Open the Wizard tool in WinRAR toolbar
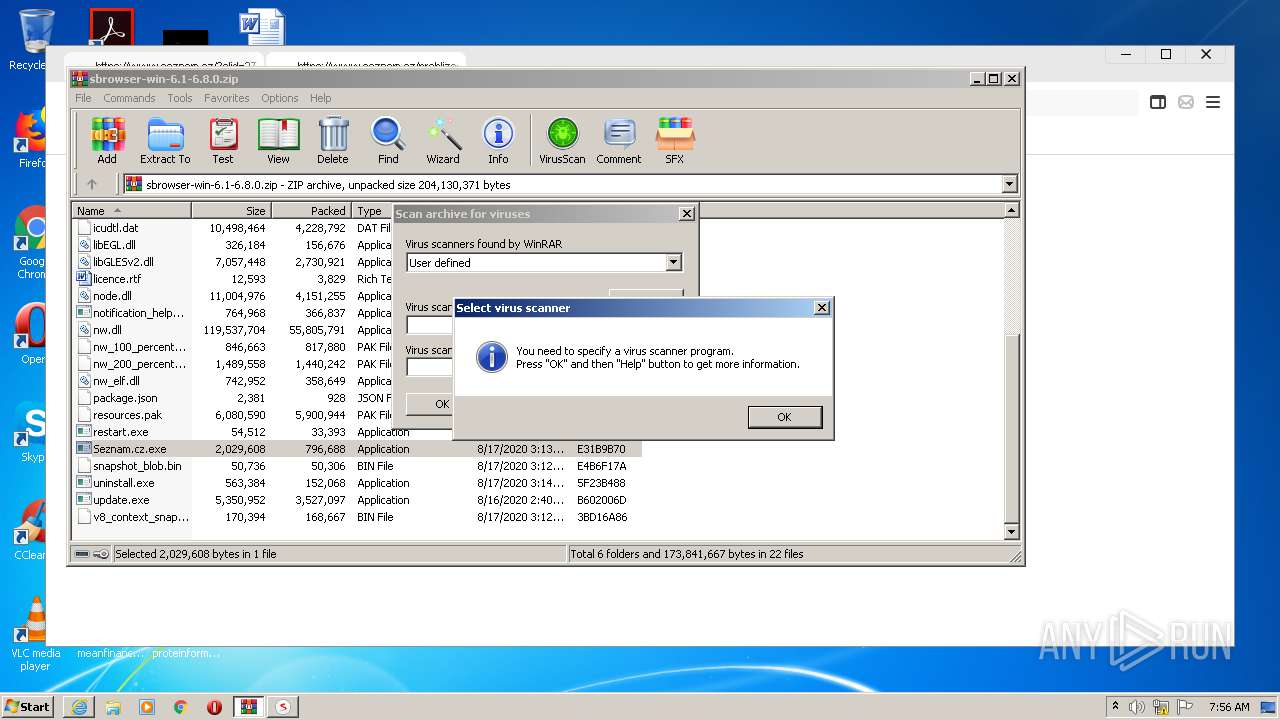Image resolution: width=1280 pixels, height=720 pixels. (443, 141)
